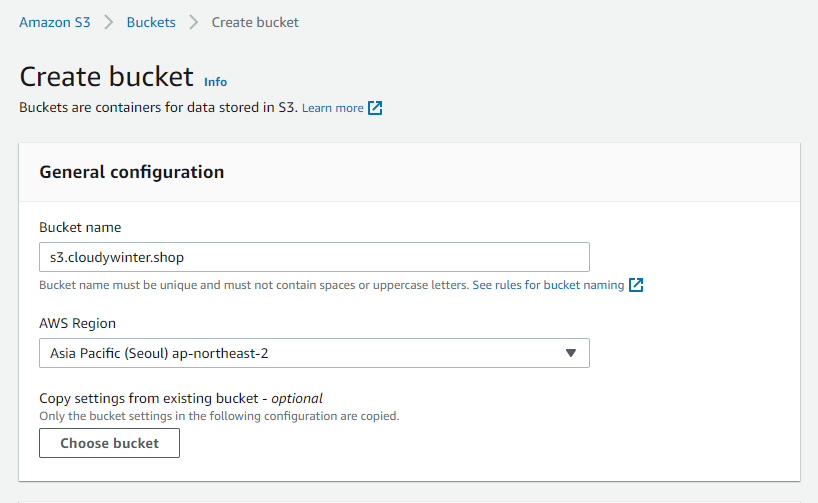Viewport: 818px width, 503px height.
Task: Navigate to Buckets breadcrumb
Action: [151, 22]
